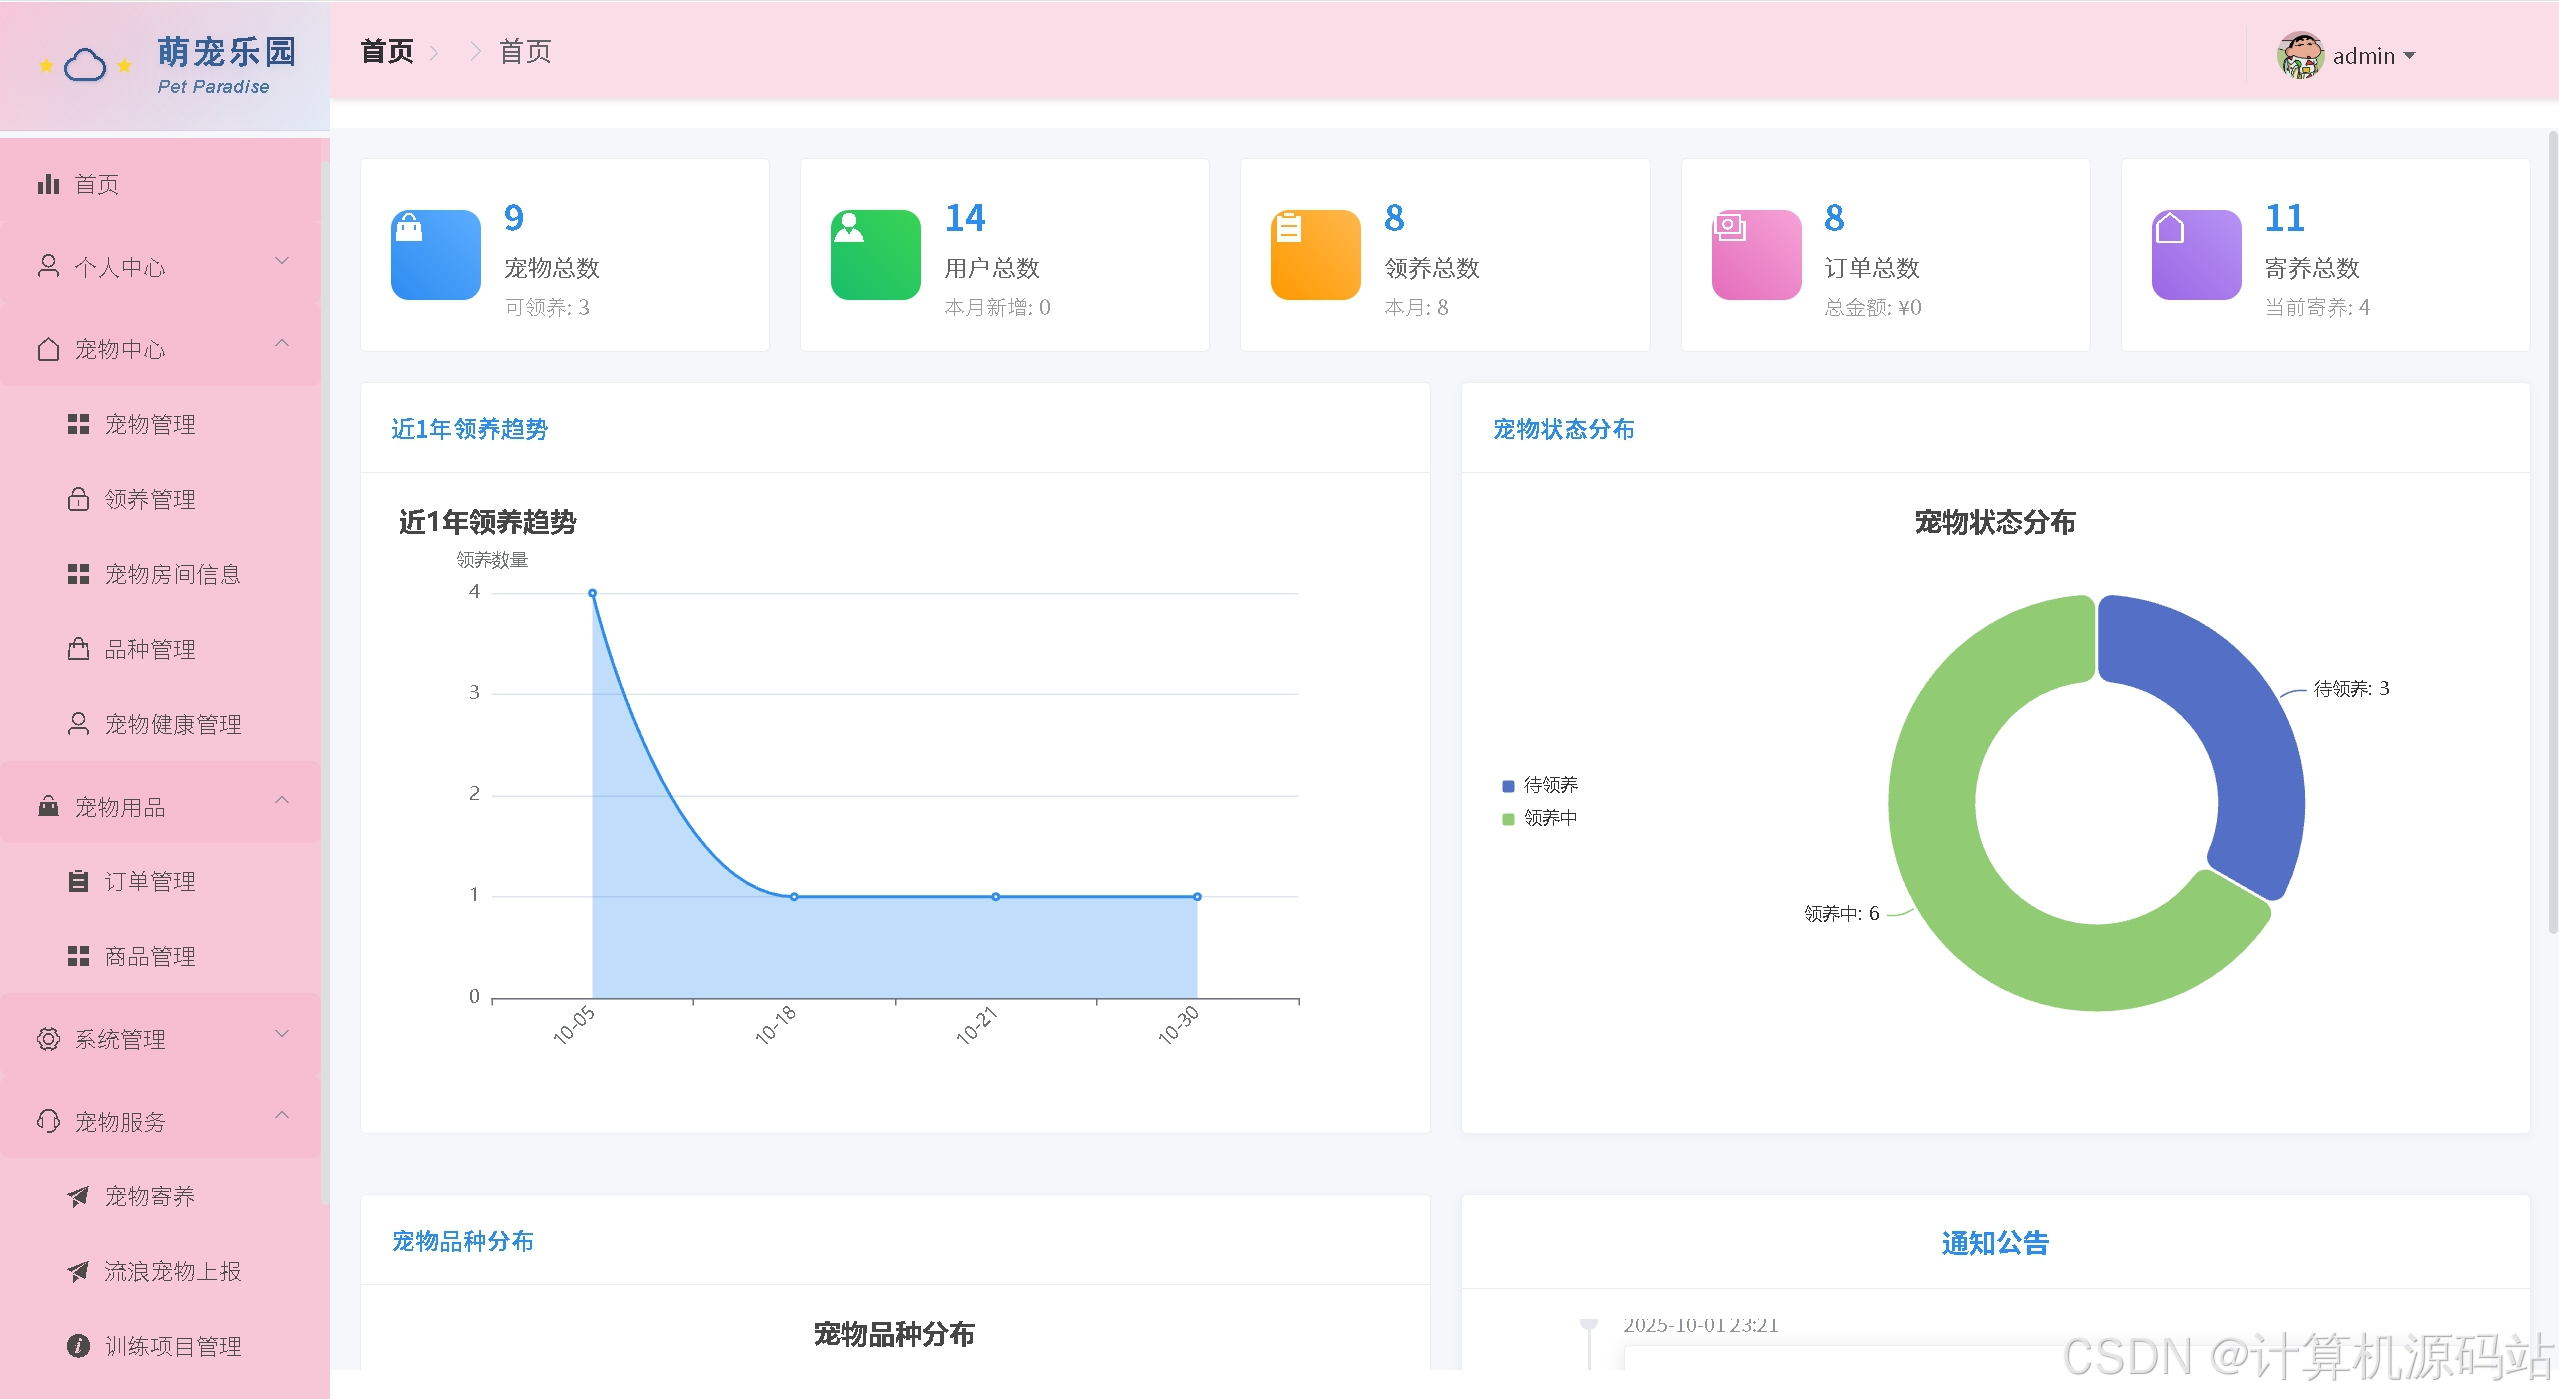
Task: Toggle 领养中 series in pie legend
Action: [1540, 818]
